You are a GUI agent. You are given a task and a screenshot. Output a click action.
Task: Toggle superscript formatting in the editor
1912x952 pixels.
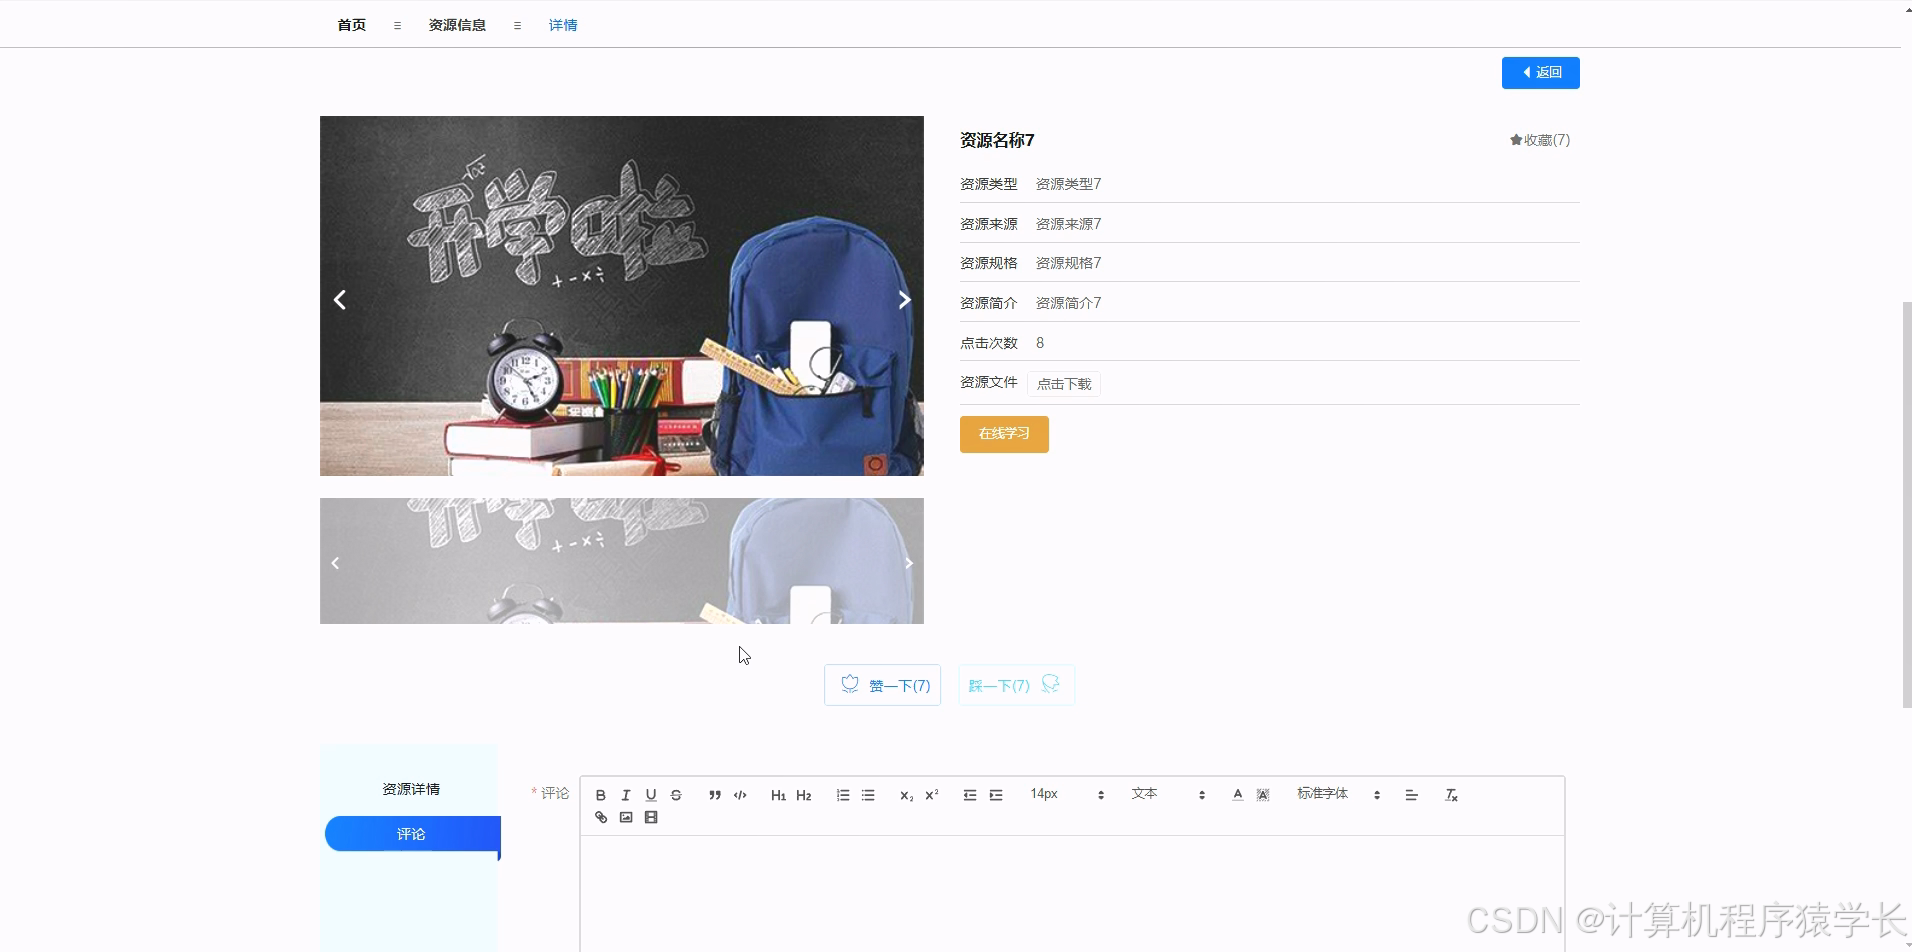click(930, 794)
